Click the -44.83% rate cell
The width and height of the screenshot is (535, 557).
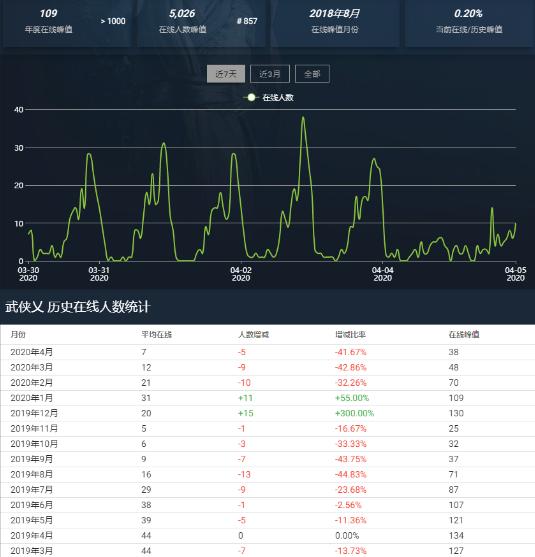tap(350, 474)
